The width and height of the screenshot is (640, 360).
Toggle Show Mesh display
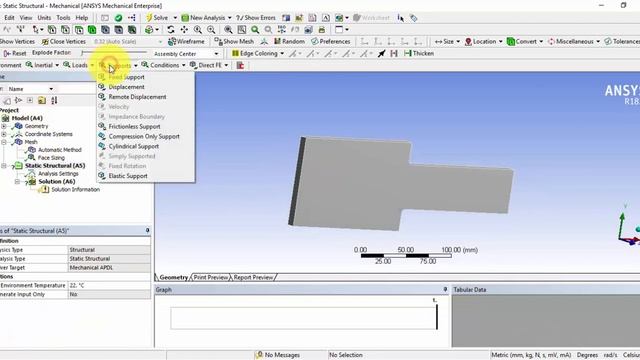[234, 42]
